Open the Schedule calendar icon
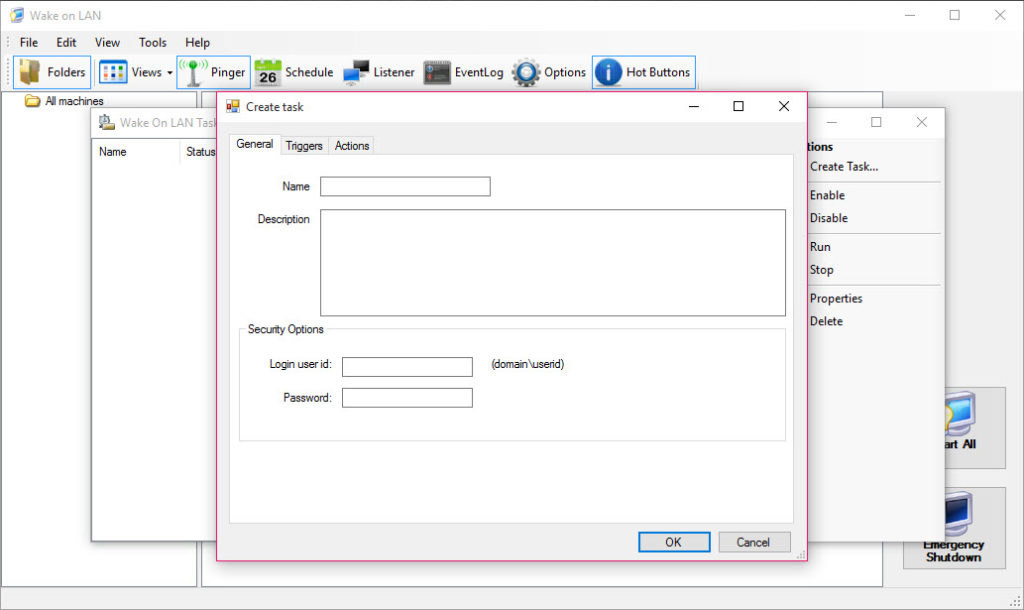This screenshot has height=610, width=1024. point(268,72)
